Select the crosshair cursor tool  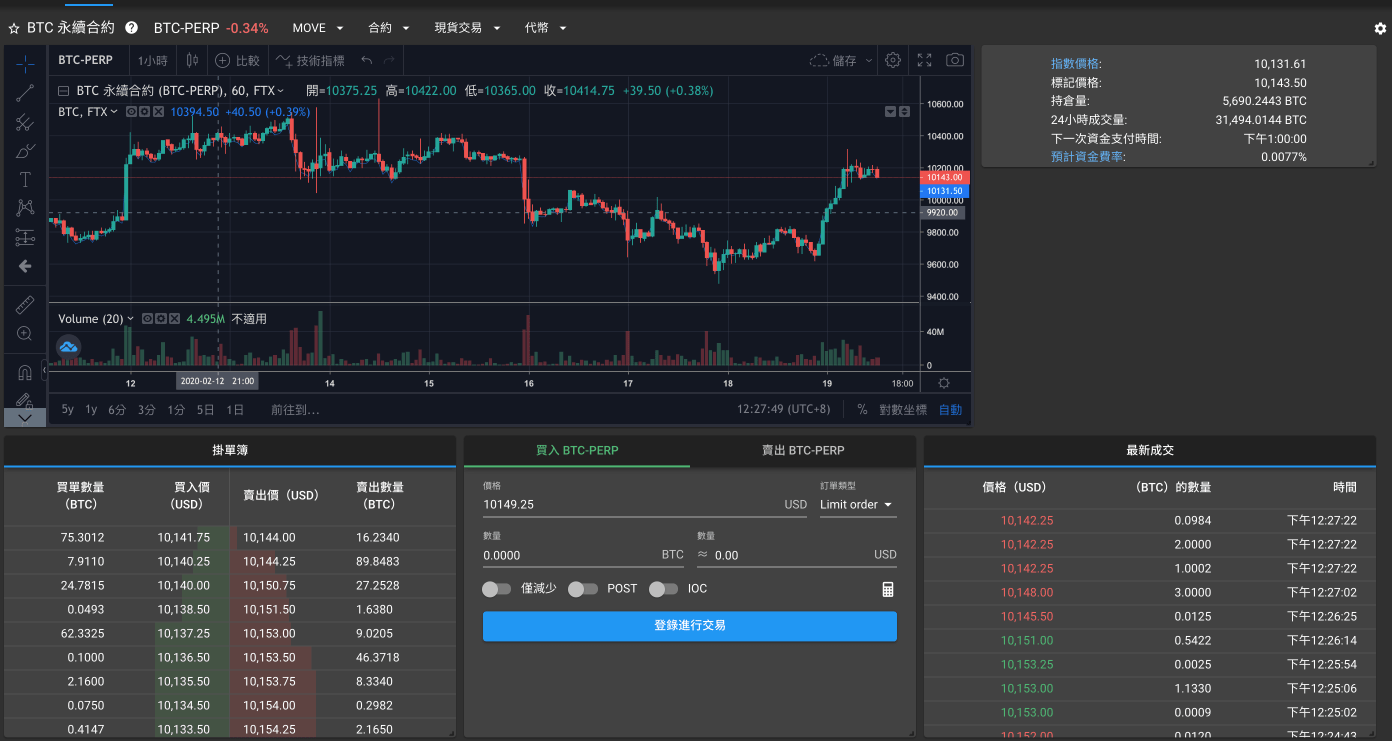pyautogui.click(x=25, y=63)
